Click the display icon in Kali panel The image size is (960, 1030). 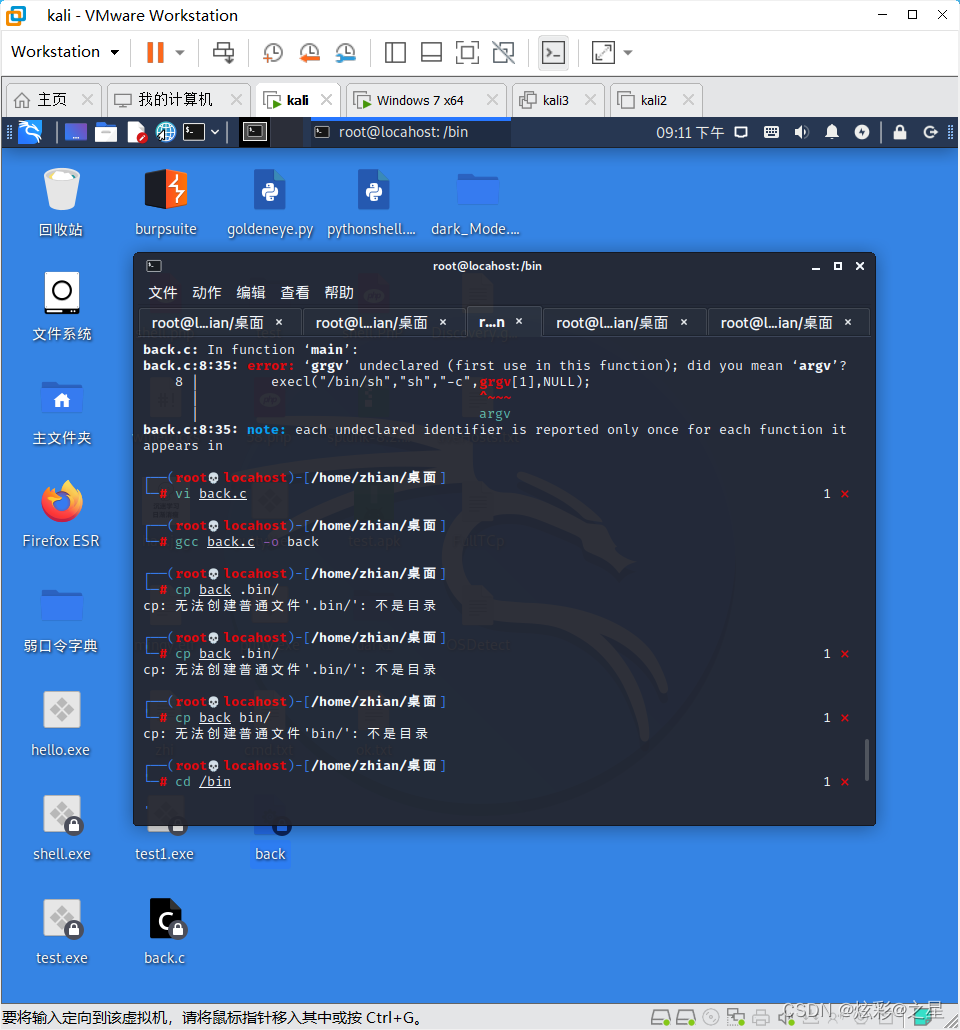point(741,133)
